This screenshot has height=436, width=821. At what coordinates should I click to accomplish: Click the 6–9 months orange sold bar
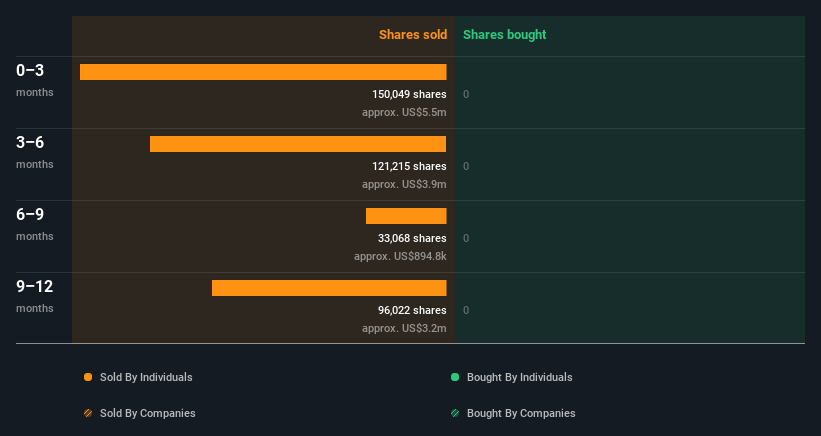pyautogui.click(x=406, y=216)
